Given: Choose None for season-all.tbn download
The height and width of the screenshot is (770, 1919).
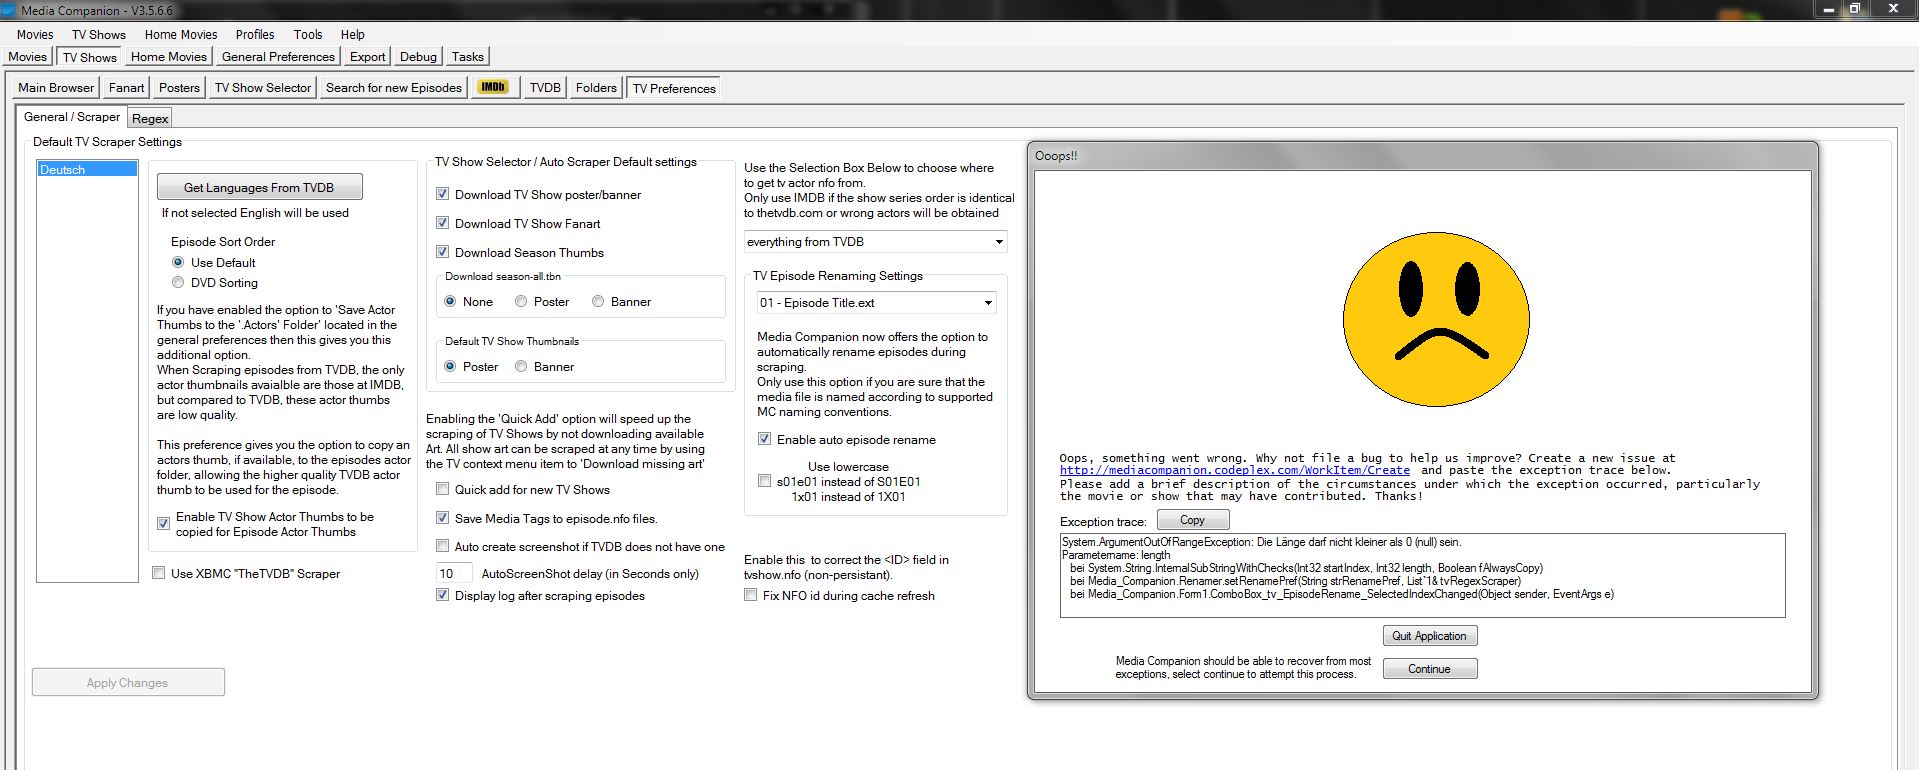Looking at the screenshot, I should pyautogui.click(x=450, y=301).
